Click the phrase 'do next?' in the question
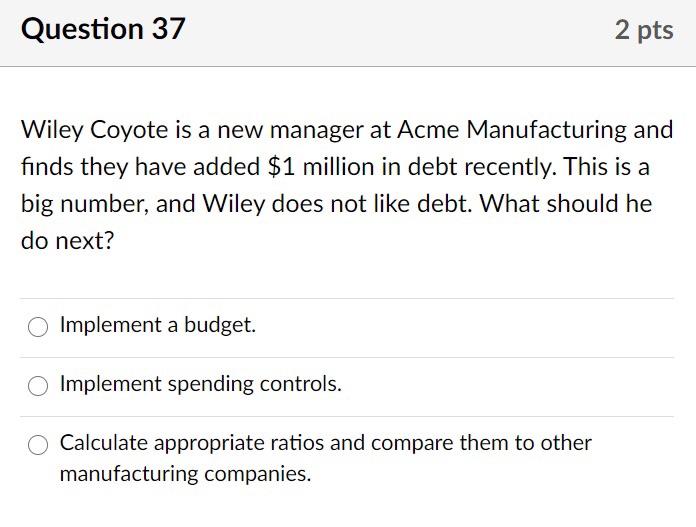This screenshot has height=527, width=696. pos(67,242)
